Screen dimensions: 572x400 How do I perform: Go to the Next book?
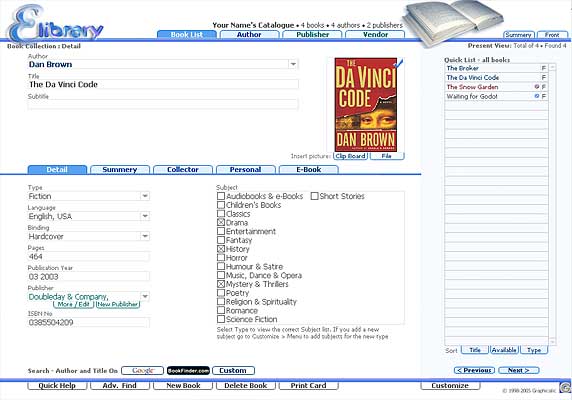[519, 370]
